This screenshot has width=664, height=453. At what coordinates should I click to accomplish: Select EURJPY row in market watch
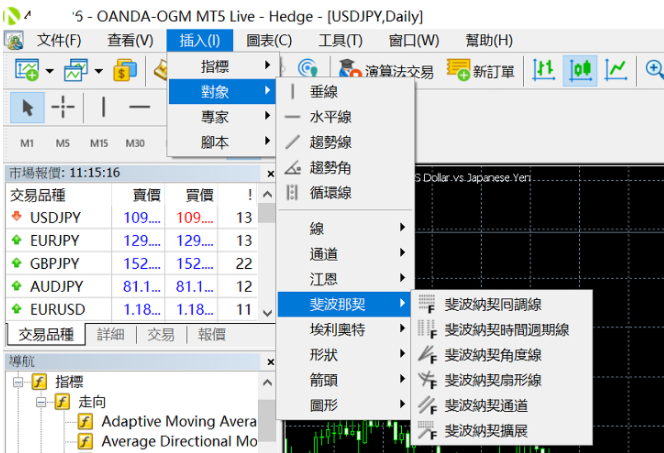click(132, 240)
